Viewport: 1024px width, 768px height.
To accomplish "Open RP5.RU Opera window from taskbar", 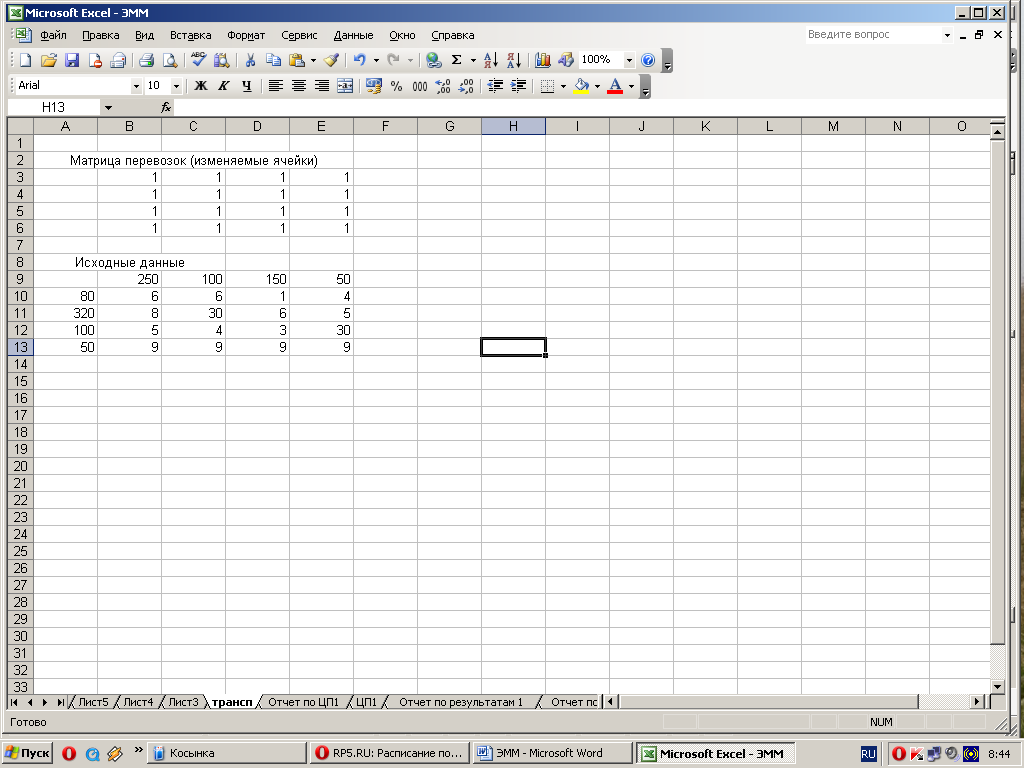I will [x=390, y=753].
